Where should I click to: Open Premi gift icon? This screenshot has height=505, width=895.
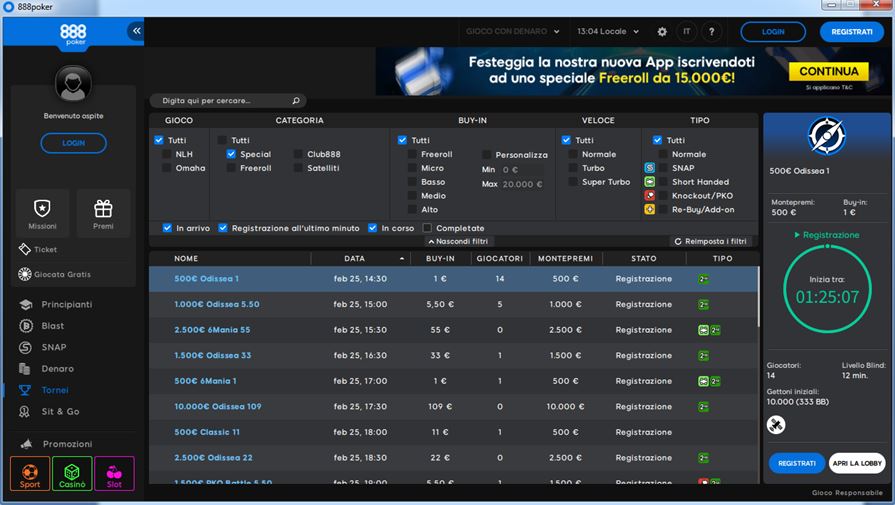(103, 208)
